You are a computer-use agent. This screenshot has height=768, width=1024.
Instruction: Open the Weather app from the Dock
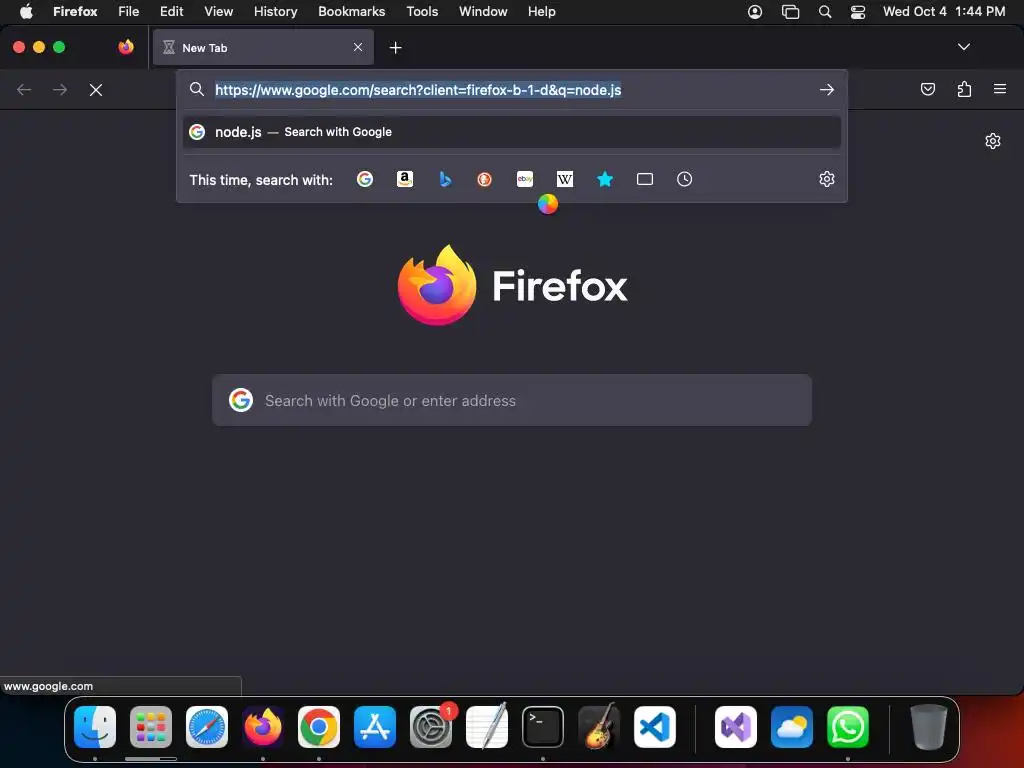[792, 727]
